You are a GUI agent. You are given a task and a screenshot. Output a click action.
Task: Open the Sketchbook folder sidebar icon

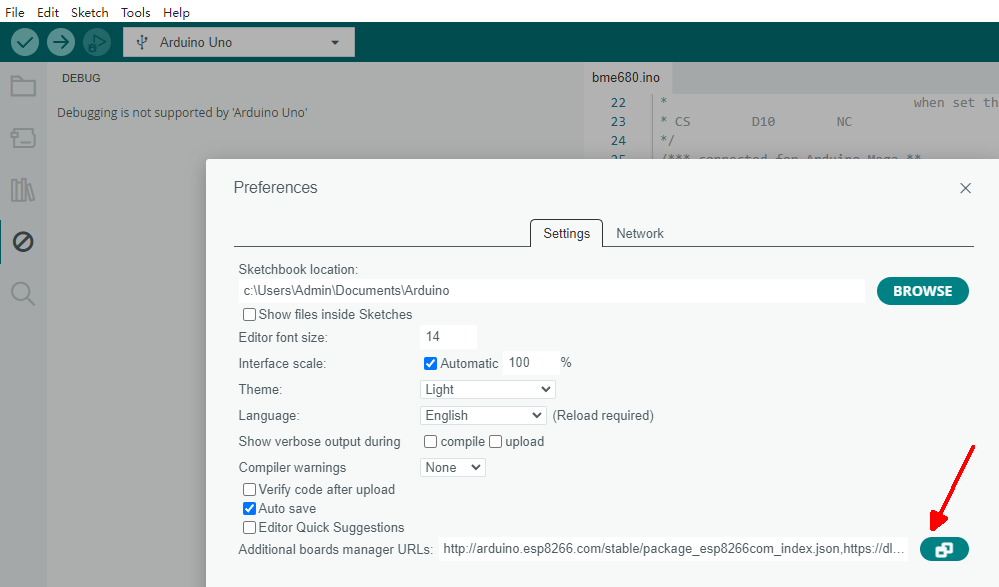[x=23, y=86]
